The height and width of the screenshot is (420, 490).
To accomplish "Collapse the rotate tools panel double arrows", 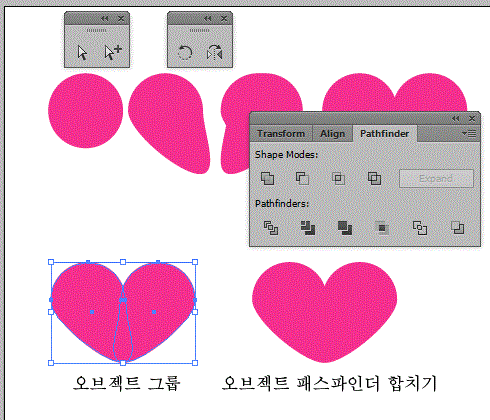I will pos(208,19).
